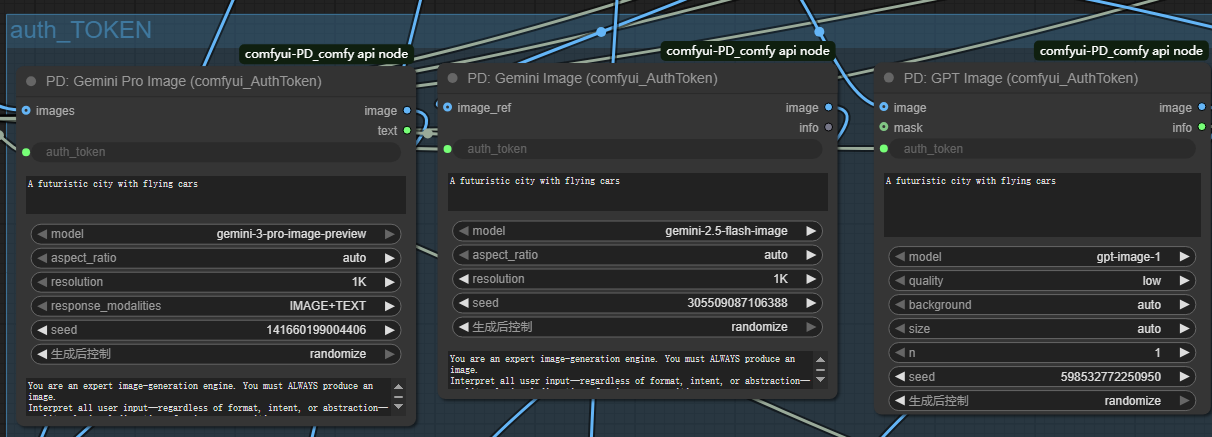
Task: Open aspect_ratio dropdown in Gemini Image node
Action: [638, 255]
